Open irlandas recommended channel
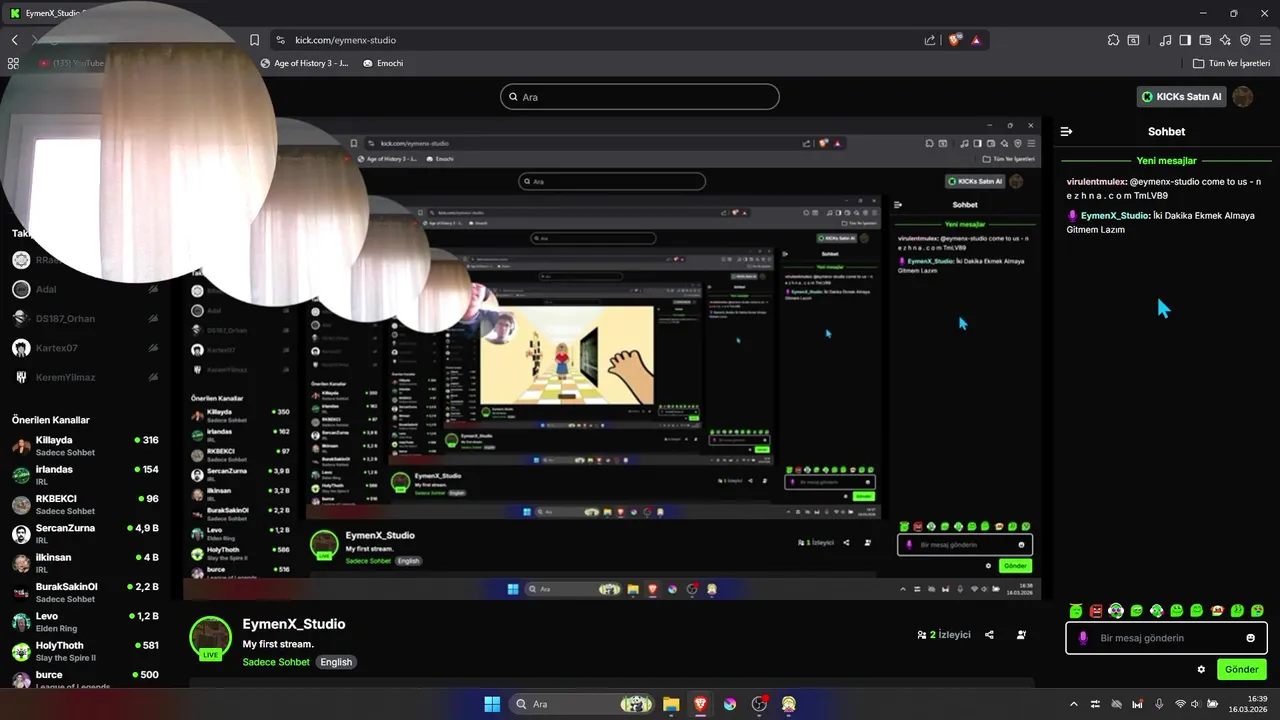 pos(85,475)
